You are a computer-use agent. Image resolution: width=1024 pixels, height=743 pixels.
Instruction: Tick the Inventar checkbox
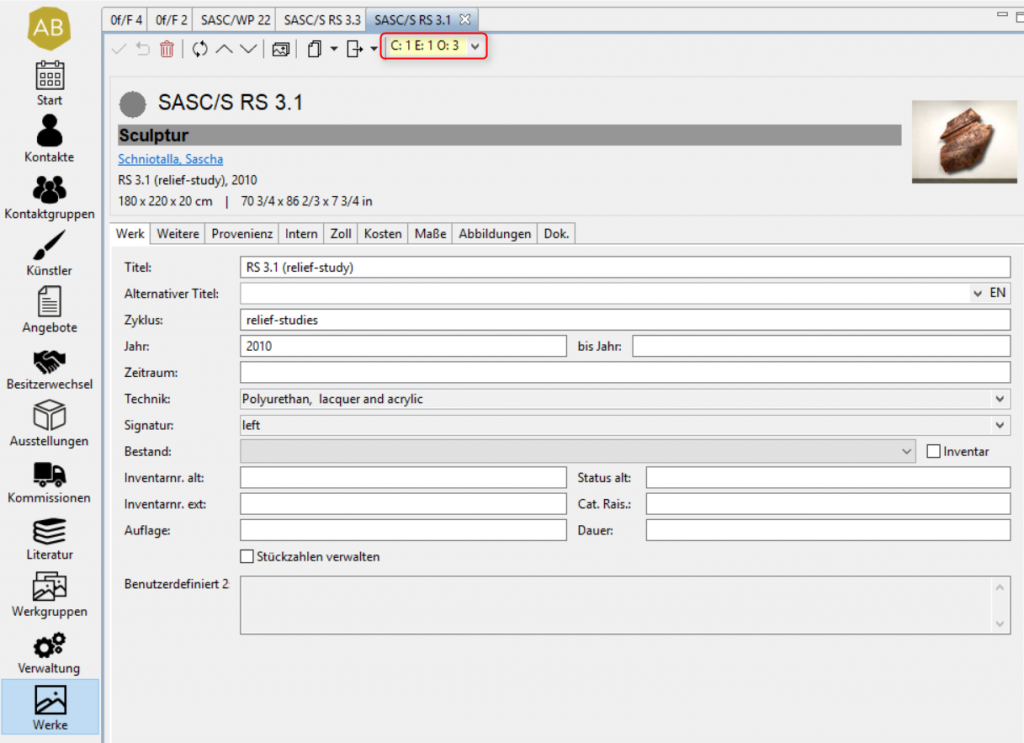click(933, 451)
